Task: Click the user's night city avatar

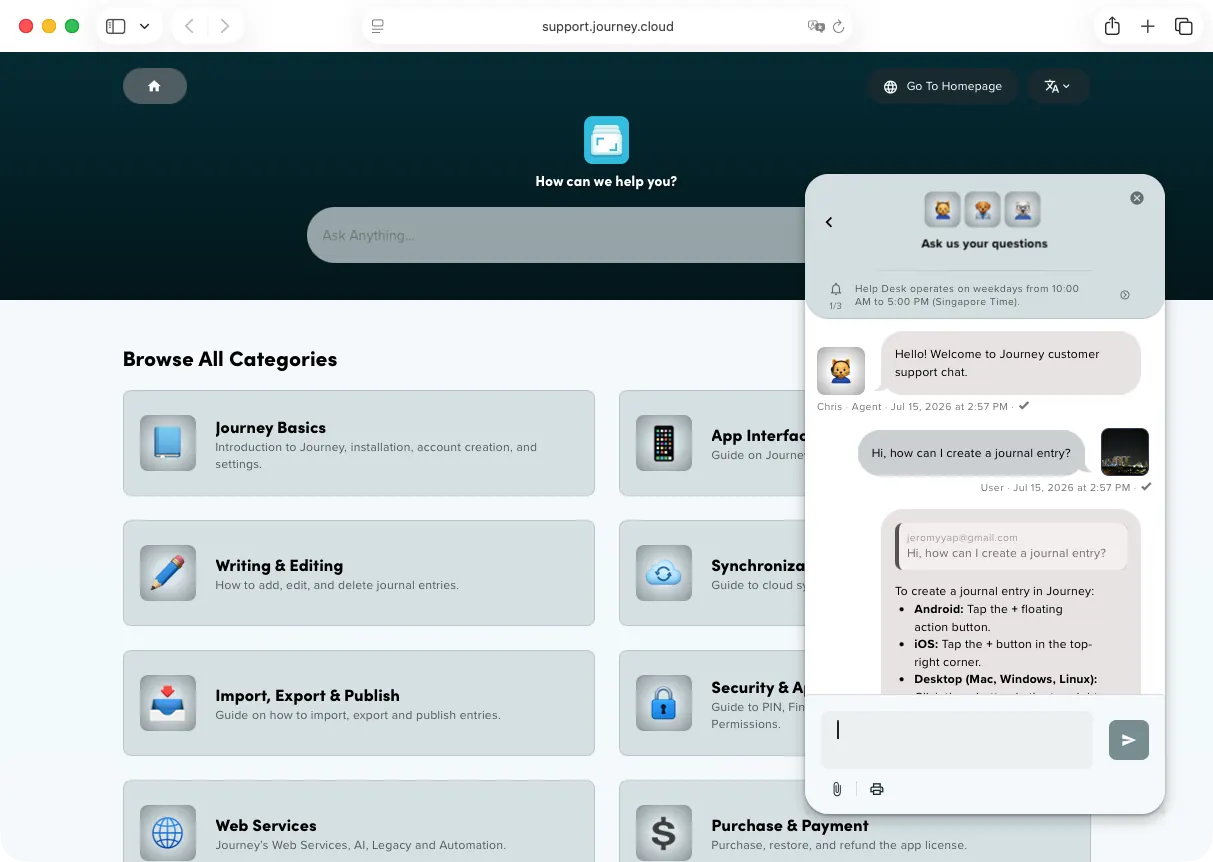Action: [x=1125, y=452]
